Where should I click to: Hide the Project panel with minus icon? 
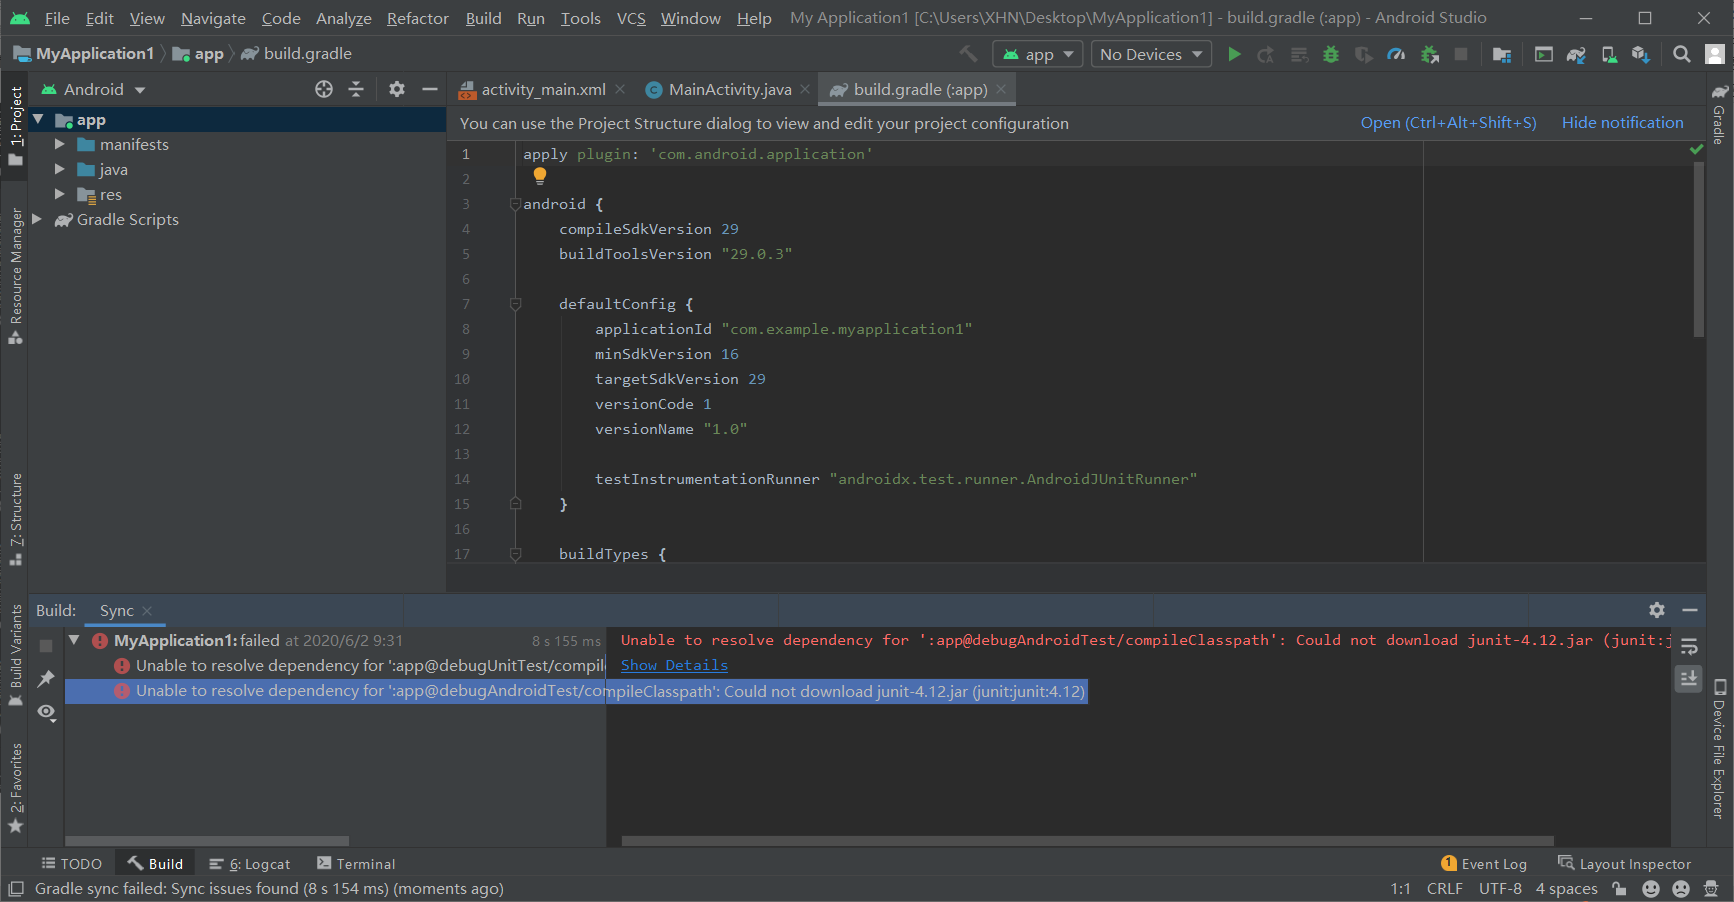(430, 89)
